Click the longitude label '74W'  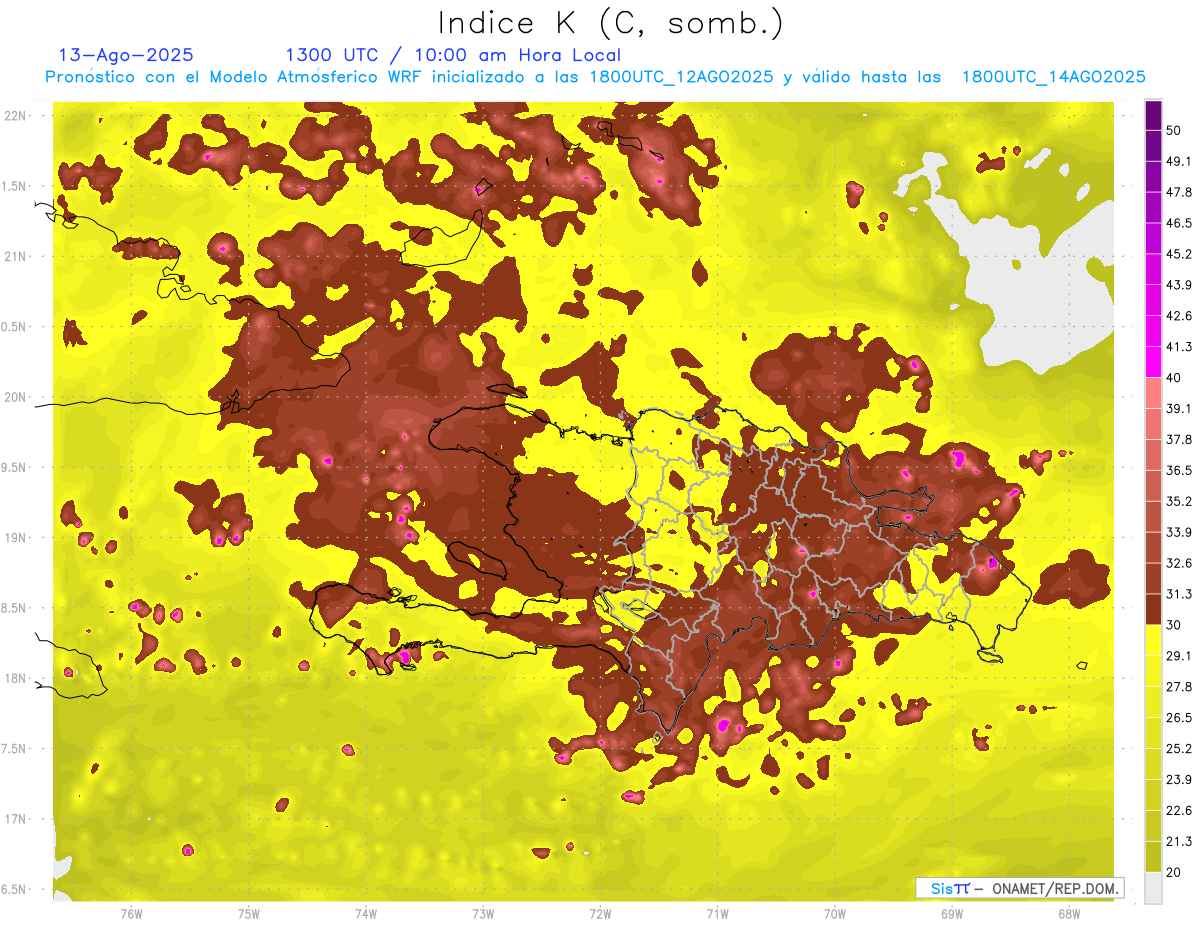[x=366, y=913]
